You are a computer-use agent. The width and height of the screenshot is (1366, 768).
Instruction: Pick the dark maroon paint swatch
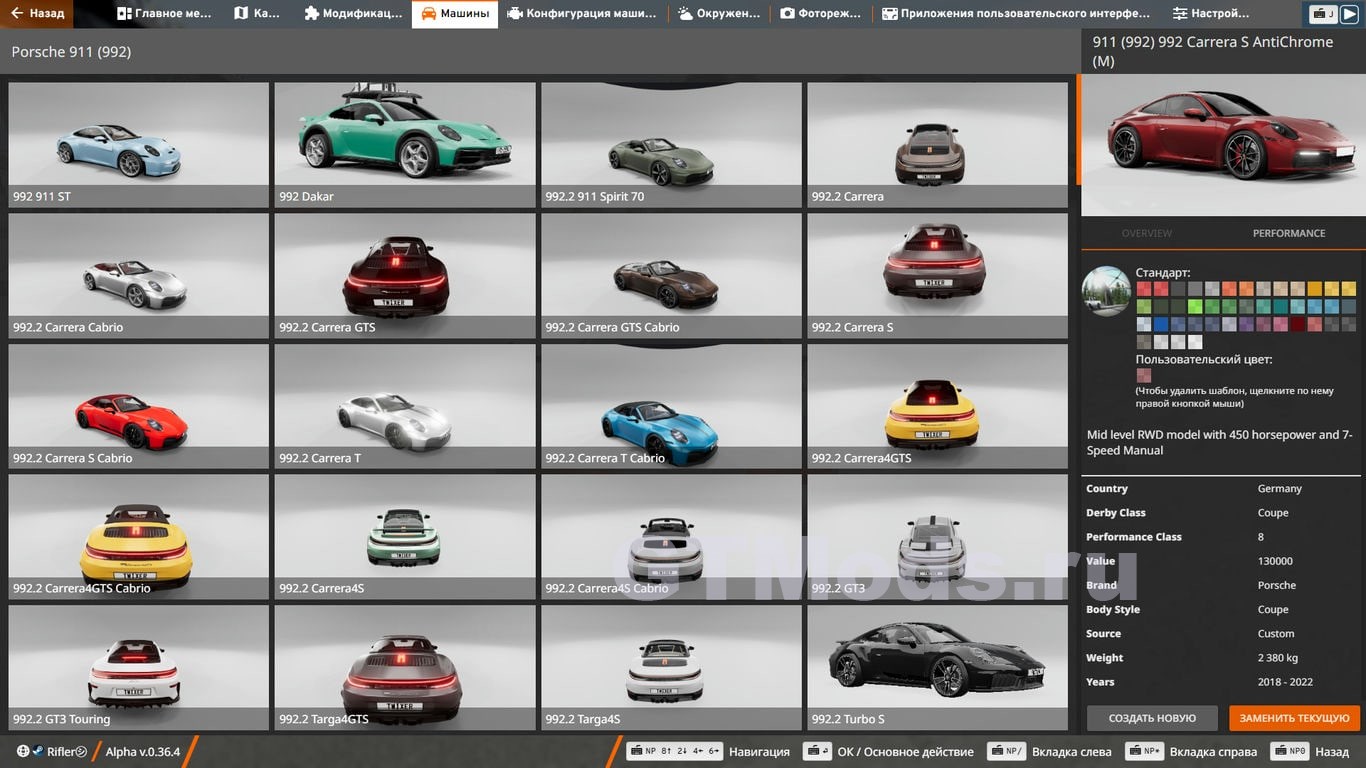1298,324
